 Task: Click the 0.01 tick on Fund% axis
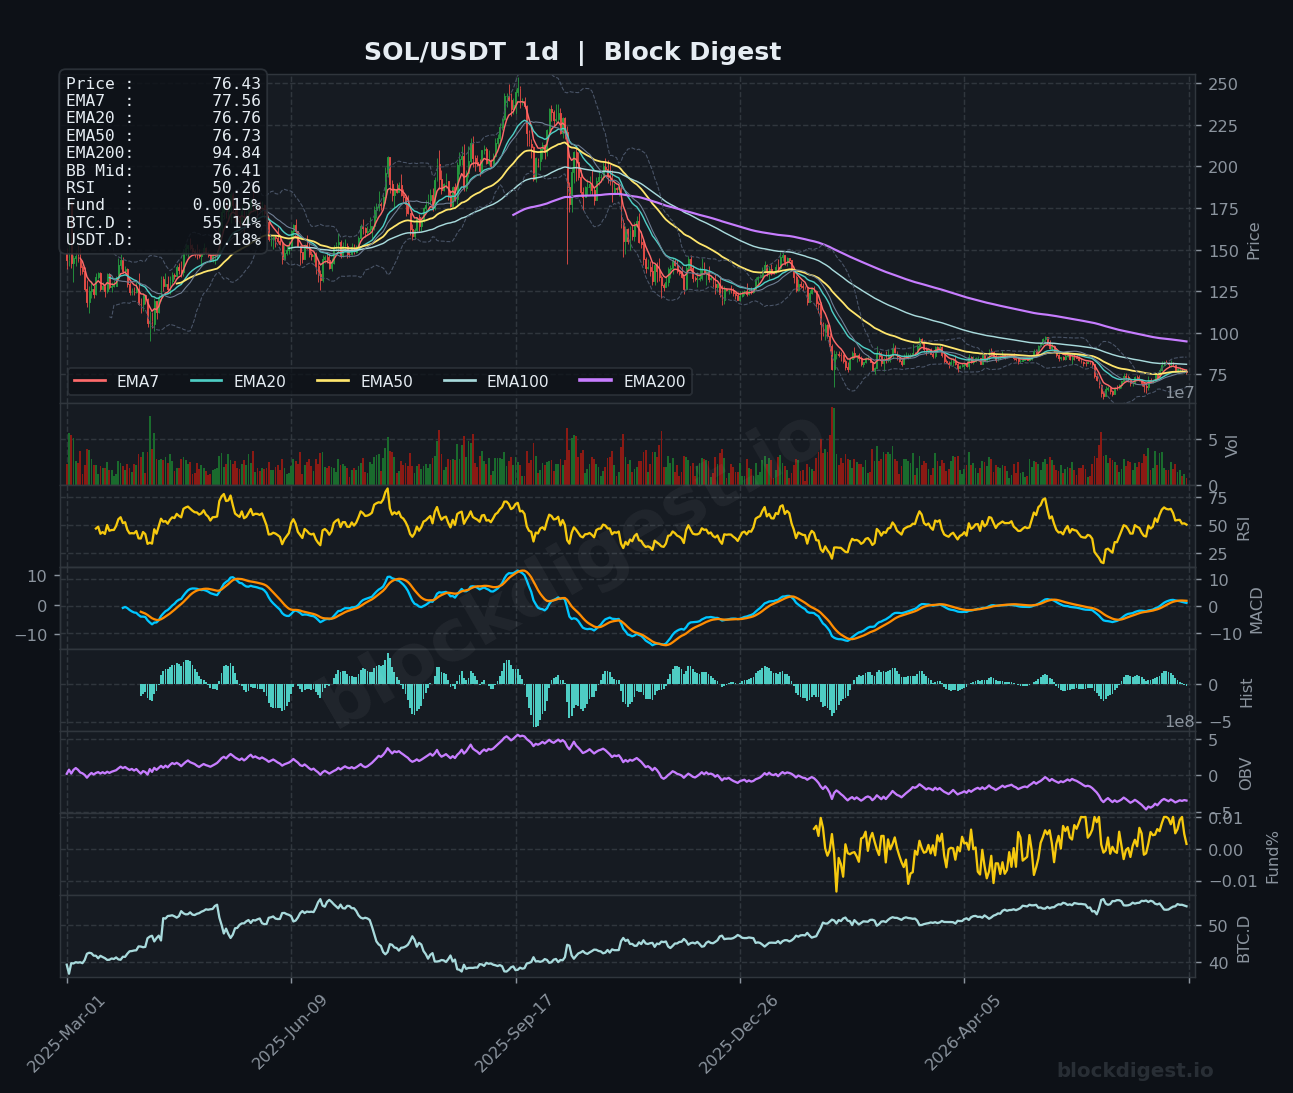point(1226,819)
